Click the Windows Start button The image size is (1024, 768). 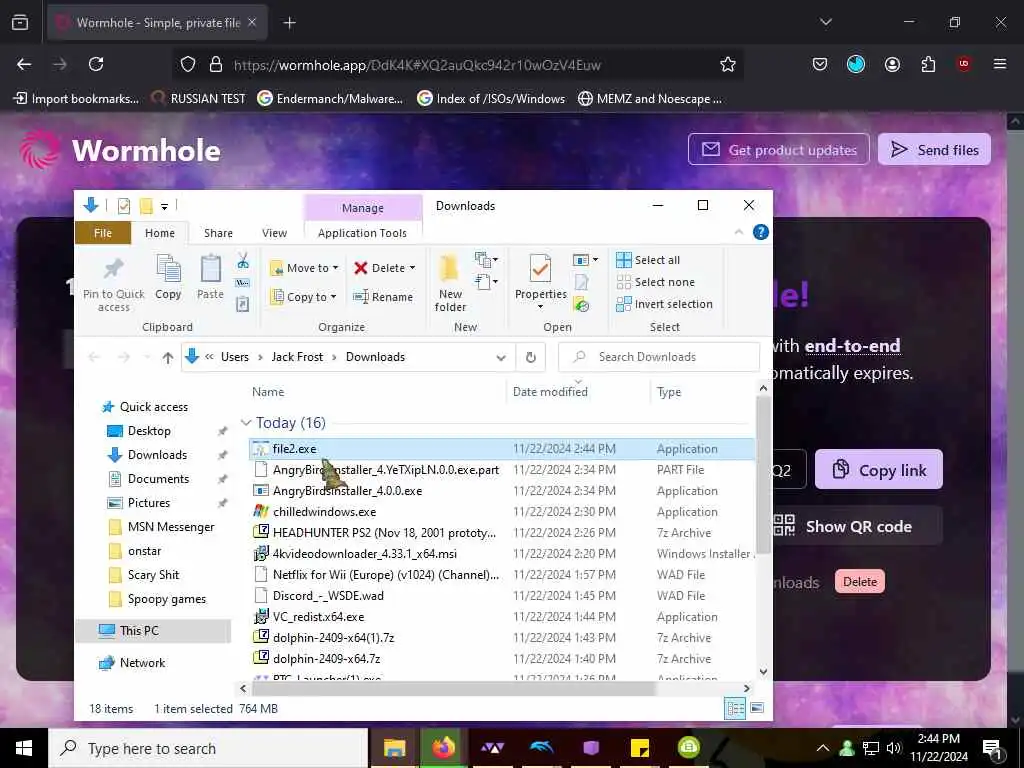coord(24,748)
